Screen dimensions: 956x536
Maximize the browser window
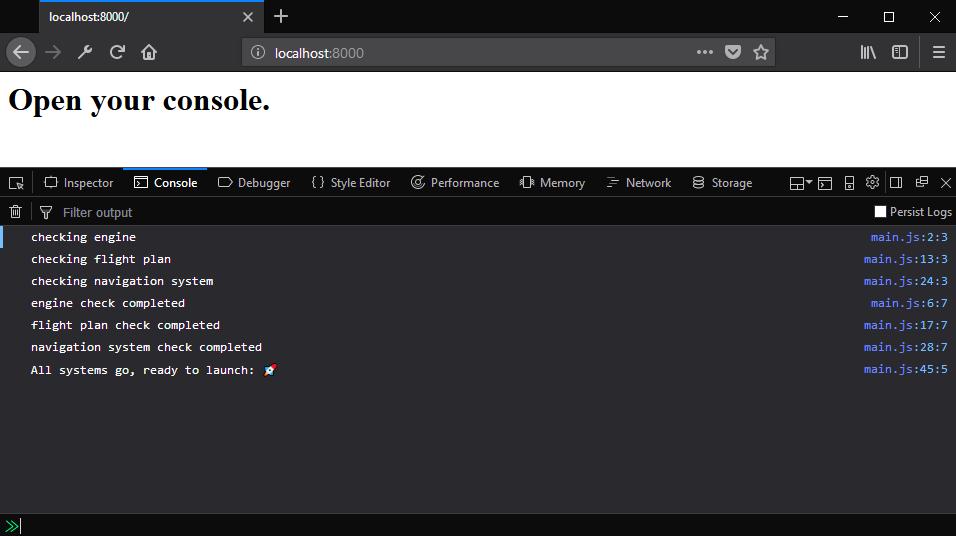click(x=889, y=16)
